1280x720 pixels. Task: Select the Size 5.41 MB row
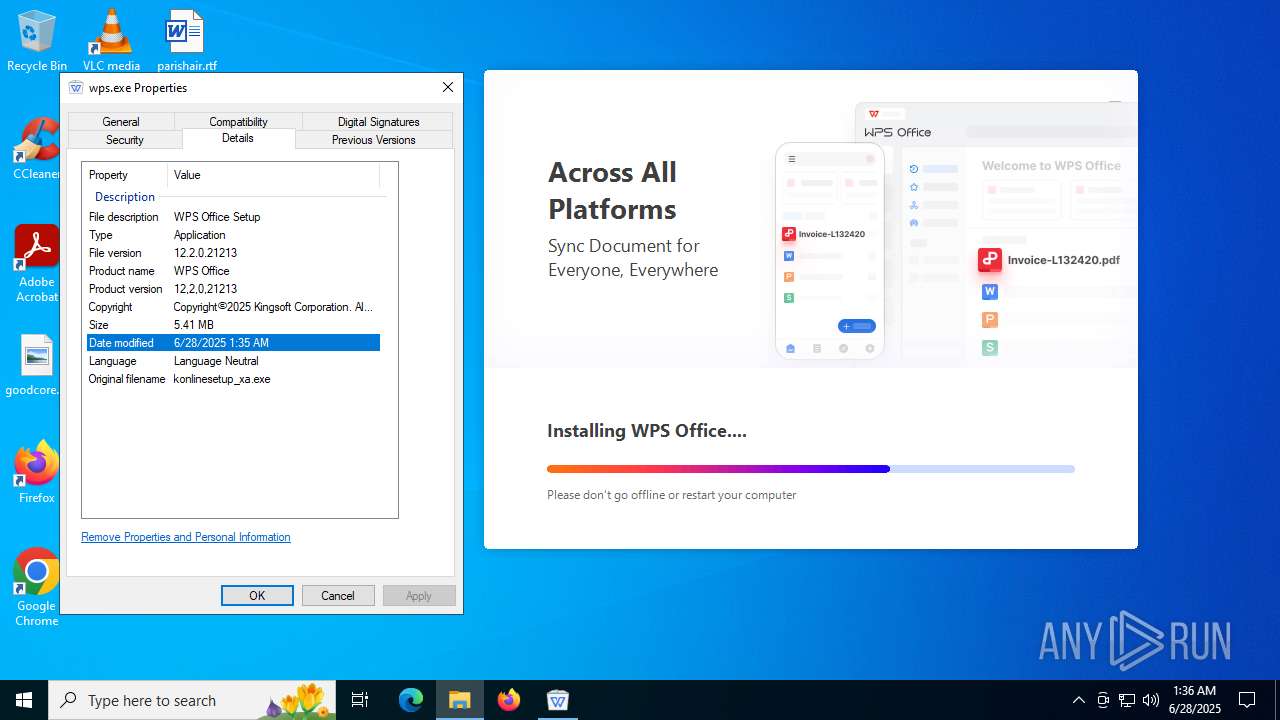tap(233, 325)
